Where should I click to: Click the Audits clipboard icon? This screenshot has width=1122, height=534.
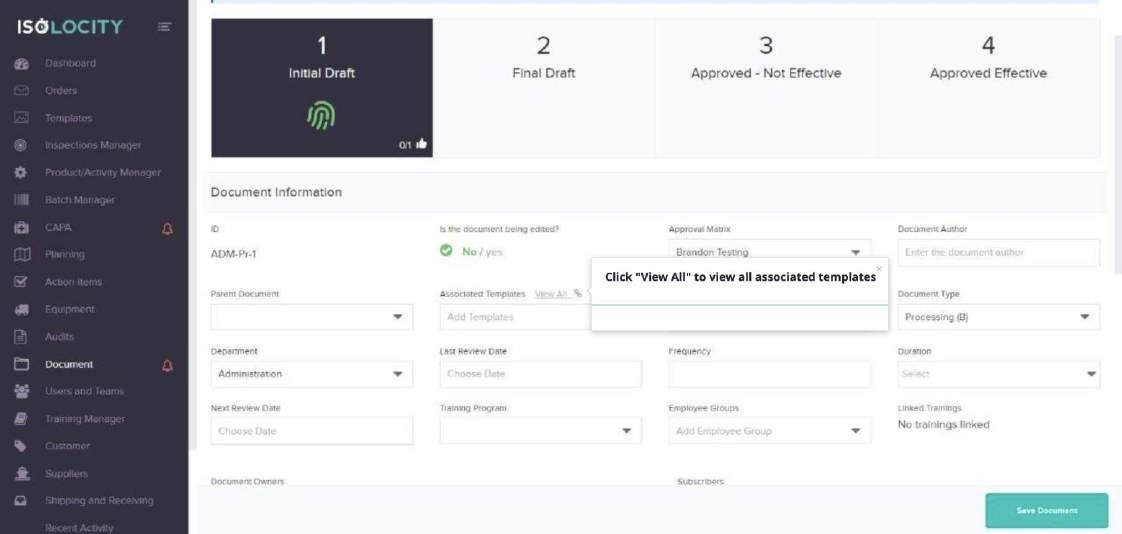[21, 336]
